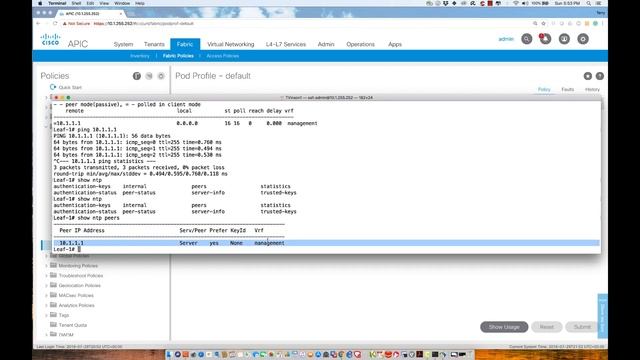The image size is (640, 360).
Task: Click the middle Policies panel toolbar icon
Action: tap(149, 76)
